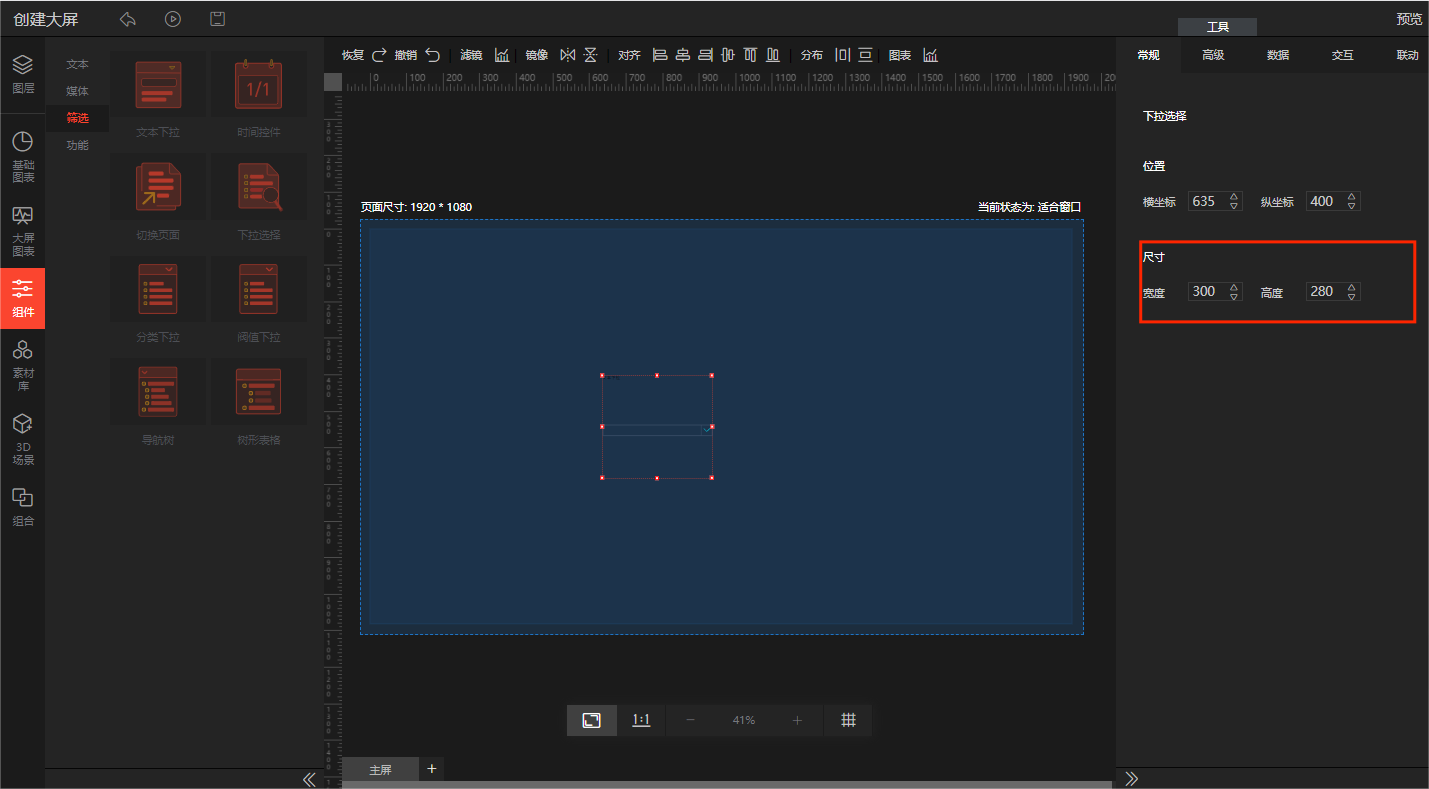Viewport: 1429px width, 789px height.
Task: Increase the 横坐标 value with up arrow
Action: 1234,196
